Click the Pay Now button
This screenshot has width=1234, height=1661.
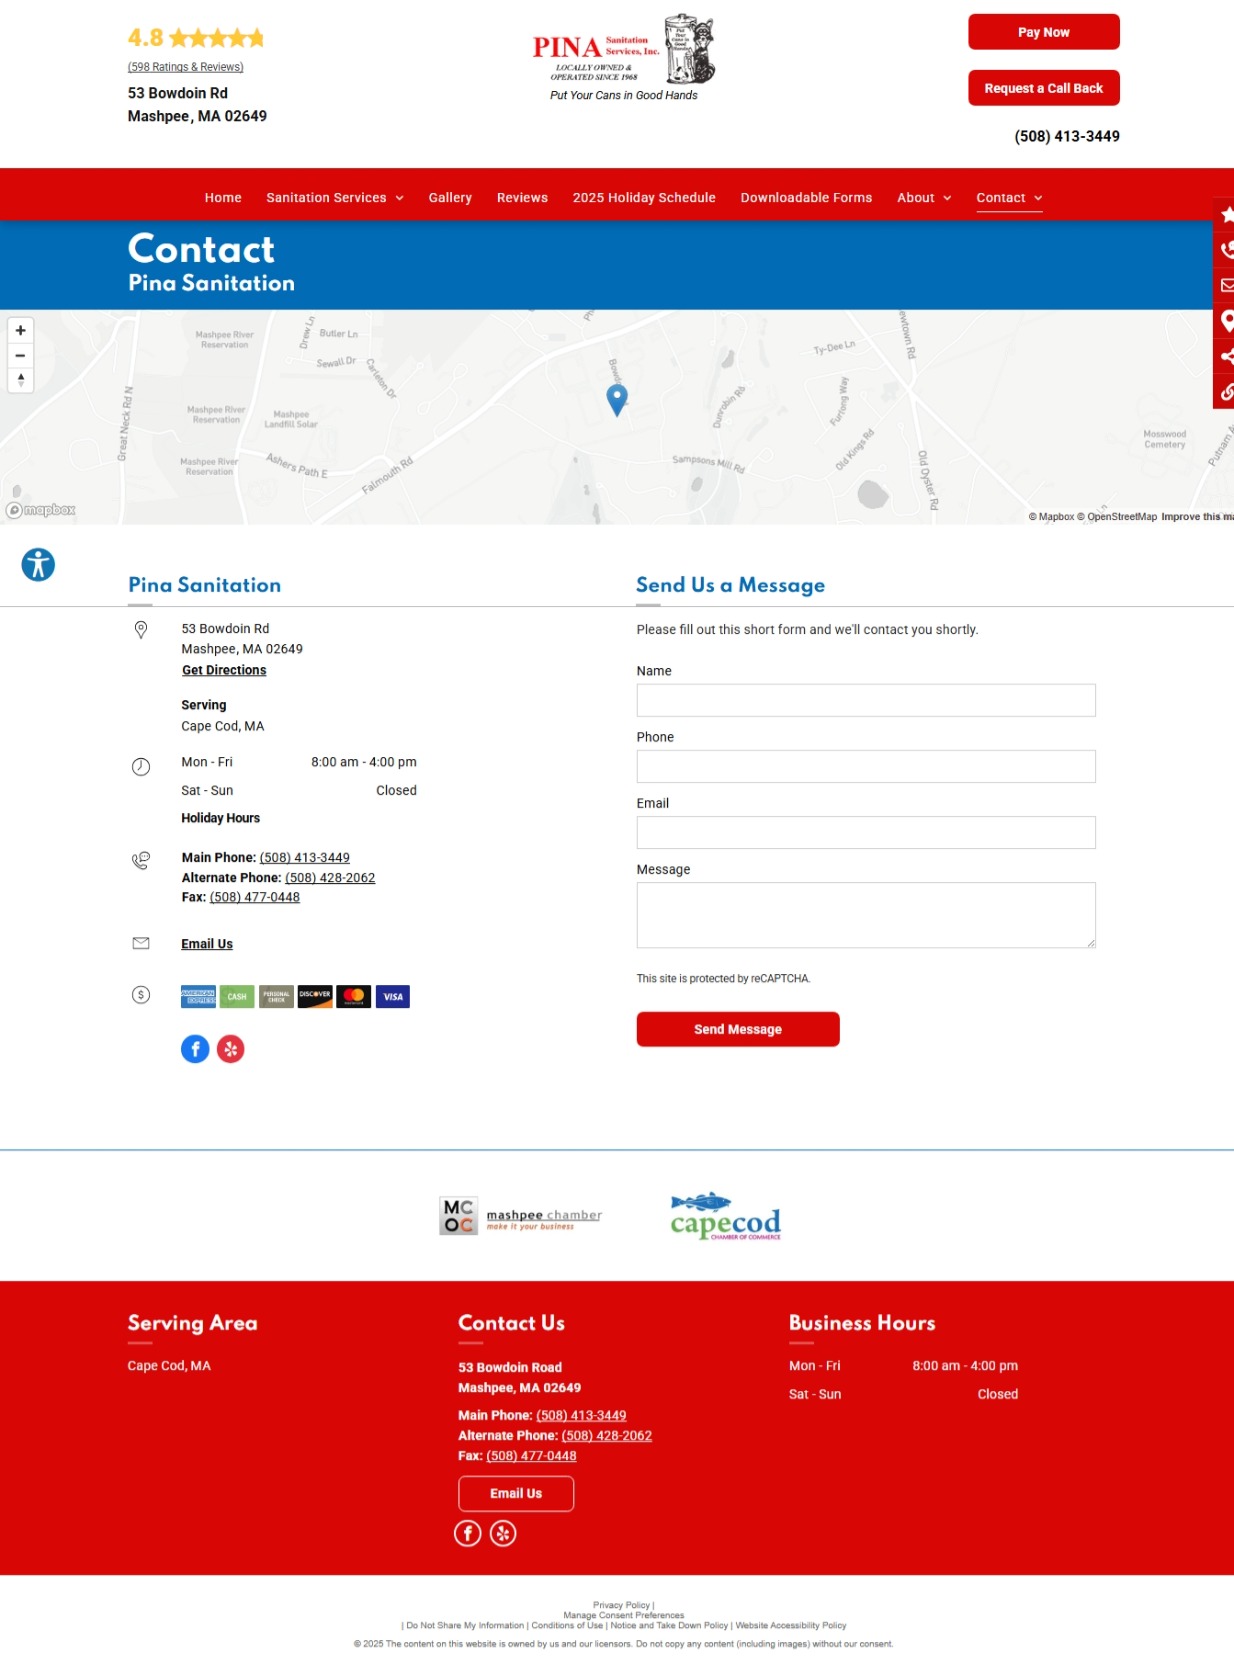(1044, 32)
